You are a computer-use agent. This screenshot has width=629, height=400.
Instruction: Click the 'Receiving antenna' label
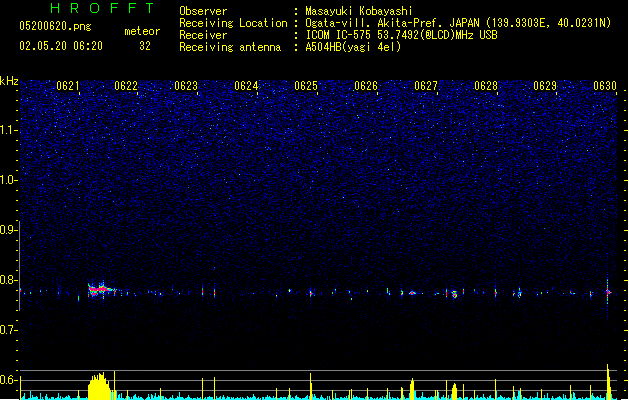(x=230, y=47)
